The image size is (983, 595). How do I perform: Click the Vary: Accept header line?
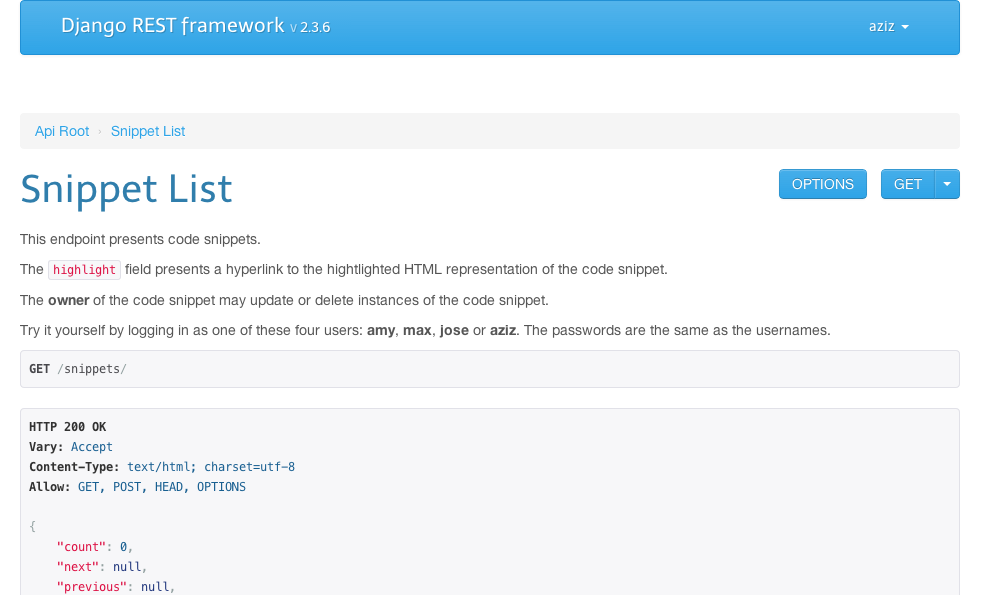[71, 447]
